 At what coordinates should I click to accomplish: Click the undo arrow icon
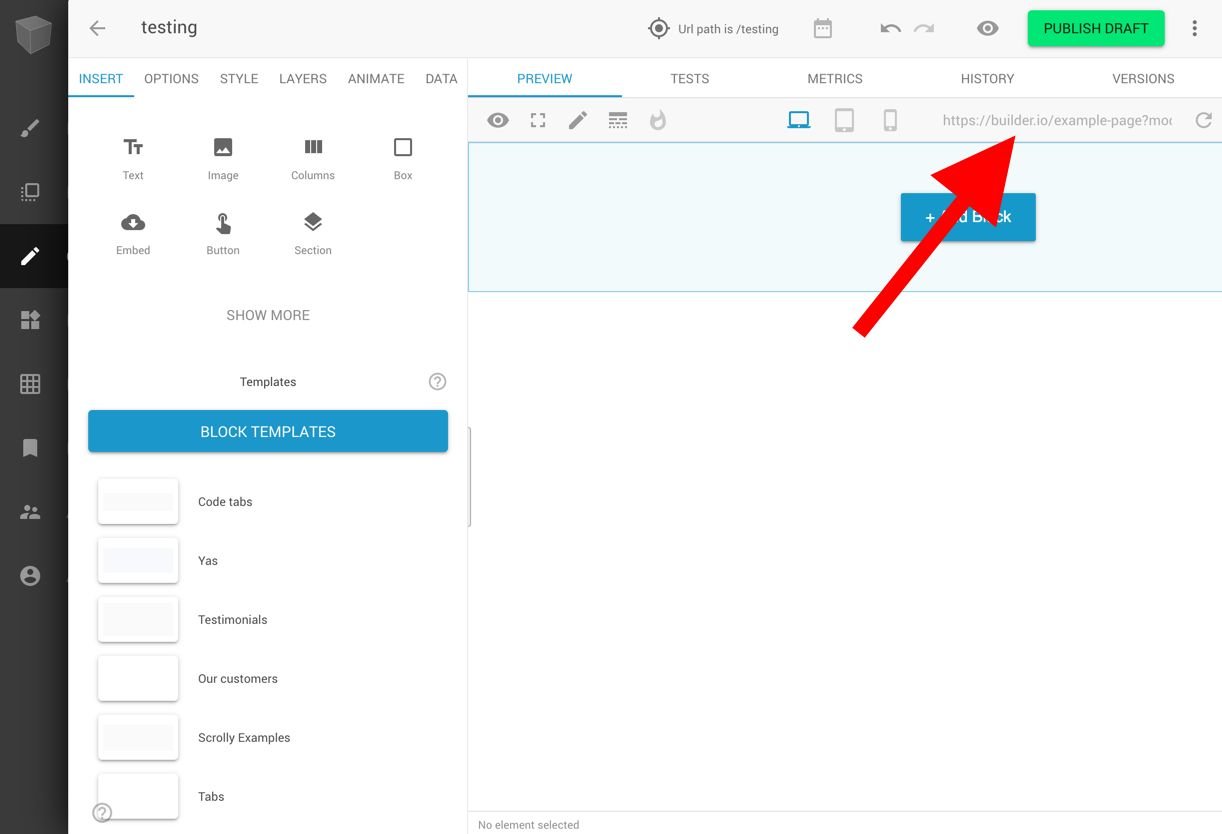point(890,29)
